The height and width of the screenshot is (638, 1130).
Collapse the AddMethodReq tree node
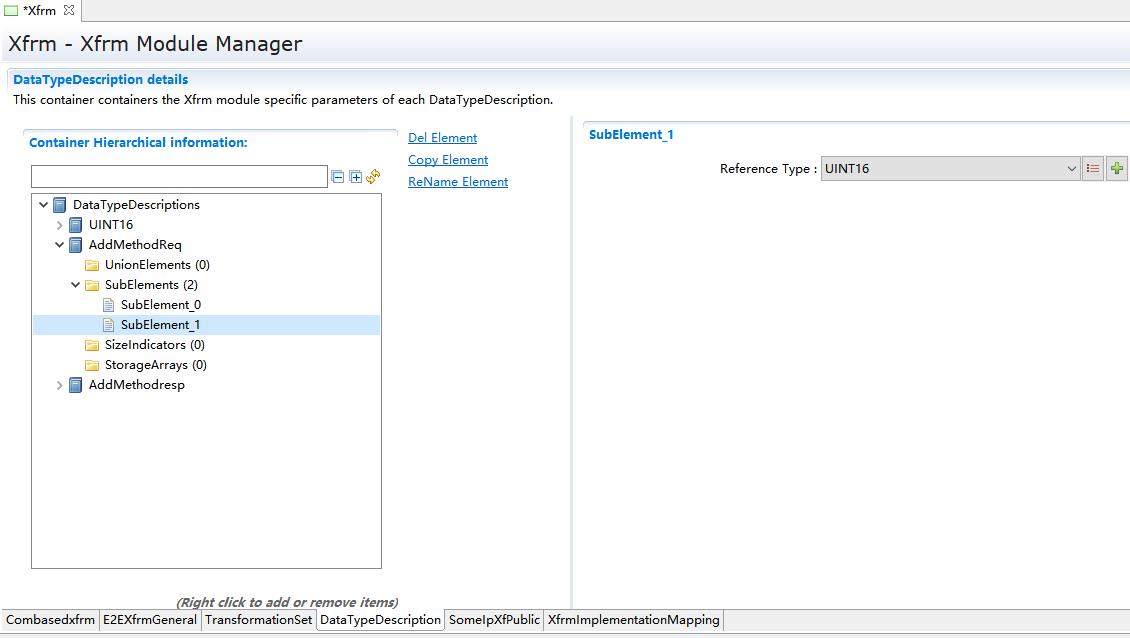59,245
